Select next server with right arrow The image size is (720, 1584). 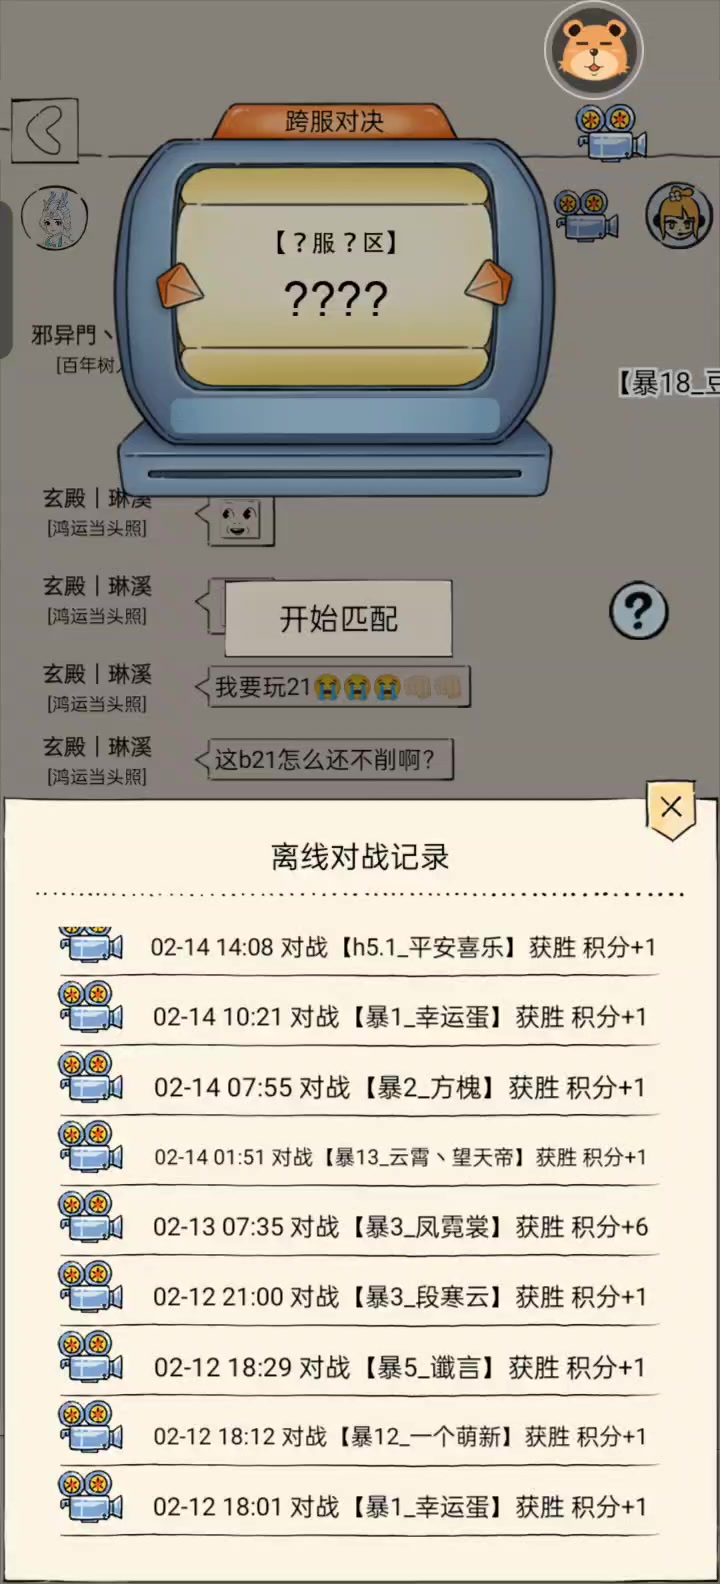click(489, 282)
